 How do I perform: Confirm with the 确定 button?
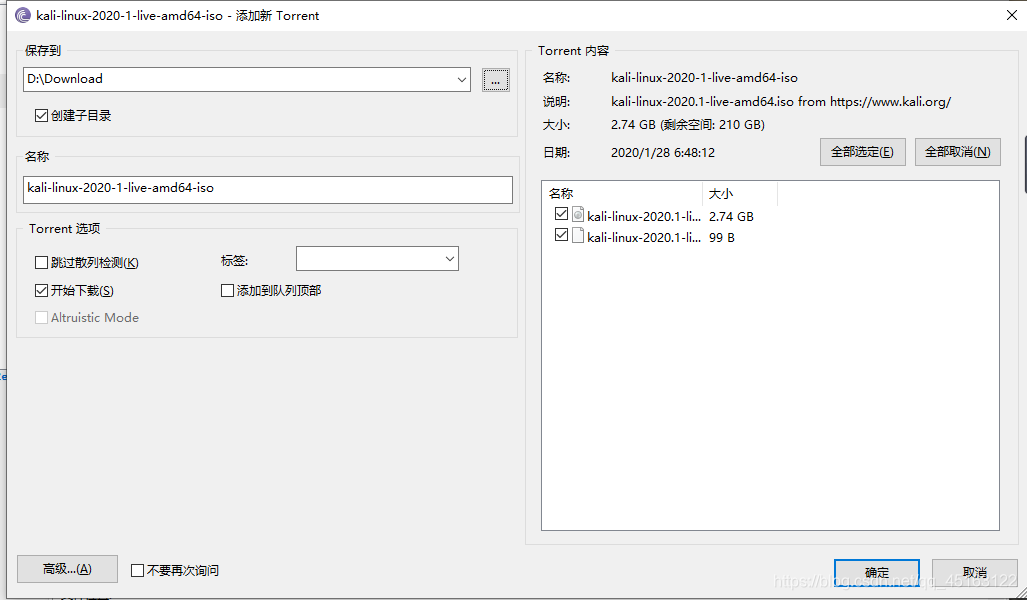(x=877, y=572)
